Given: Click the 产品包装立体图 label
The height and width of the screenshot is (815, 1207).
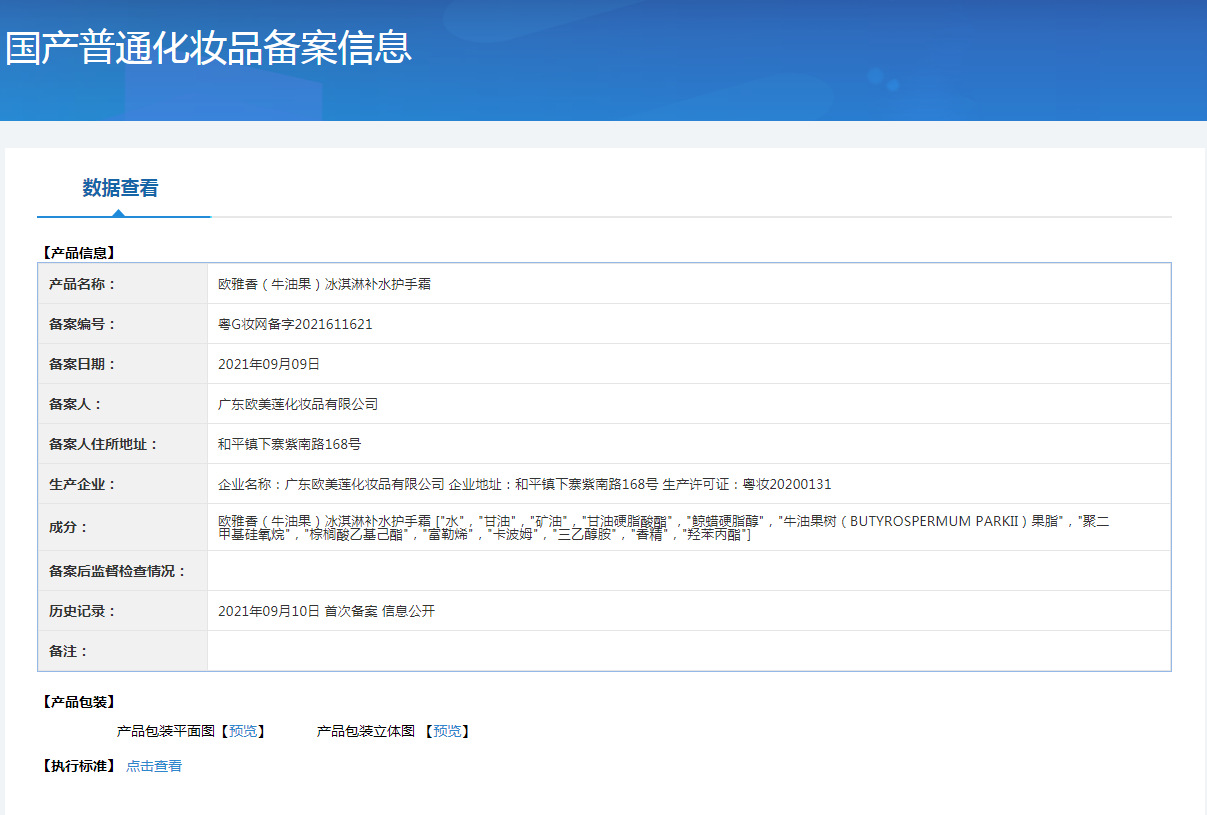Looking at the screenshot, I should point(366,731).
